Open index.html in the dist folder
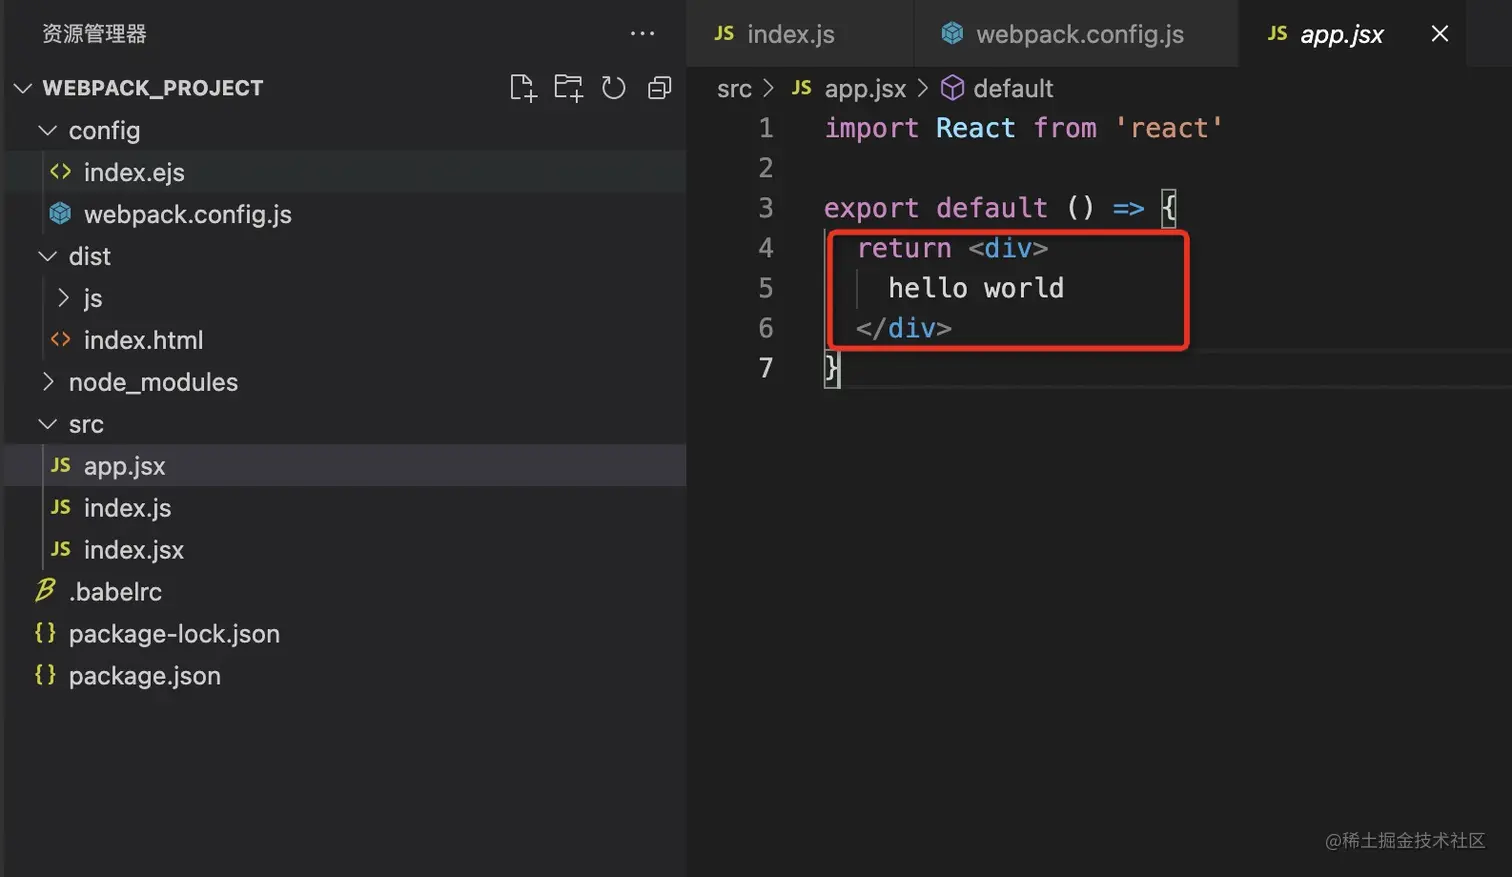 345,340
